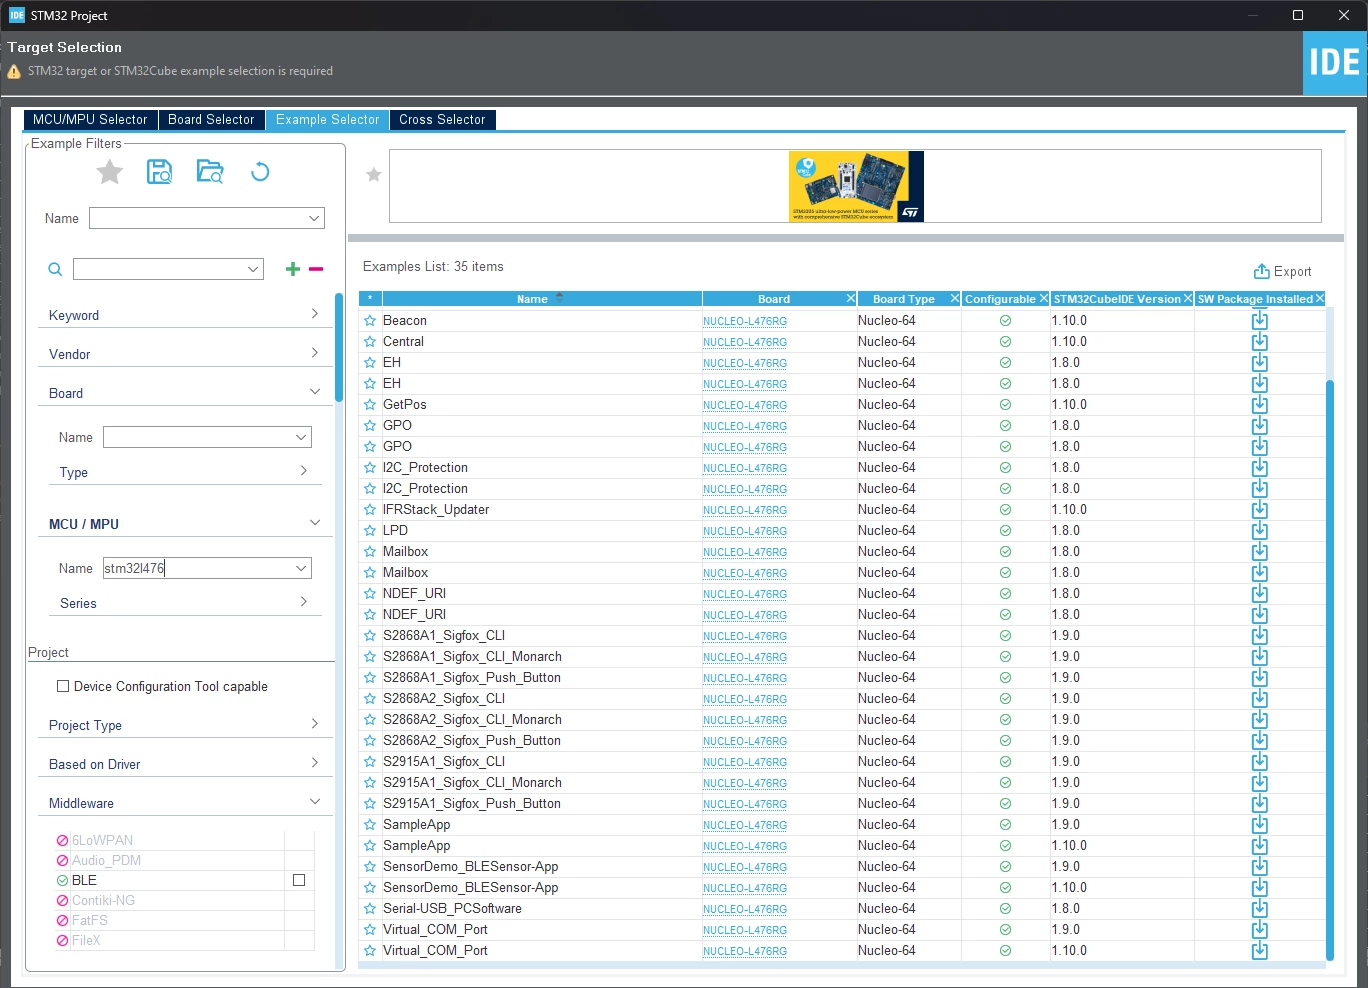This screenshot has width=1368, height=988.
Task: Add a filter with green plus
Action: 293,269
